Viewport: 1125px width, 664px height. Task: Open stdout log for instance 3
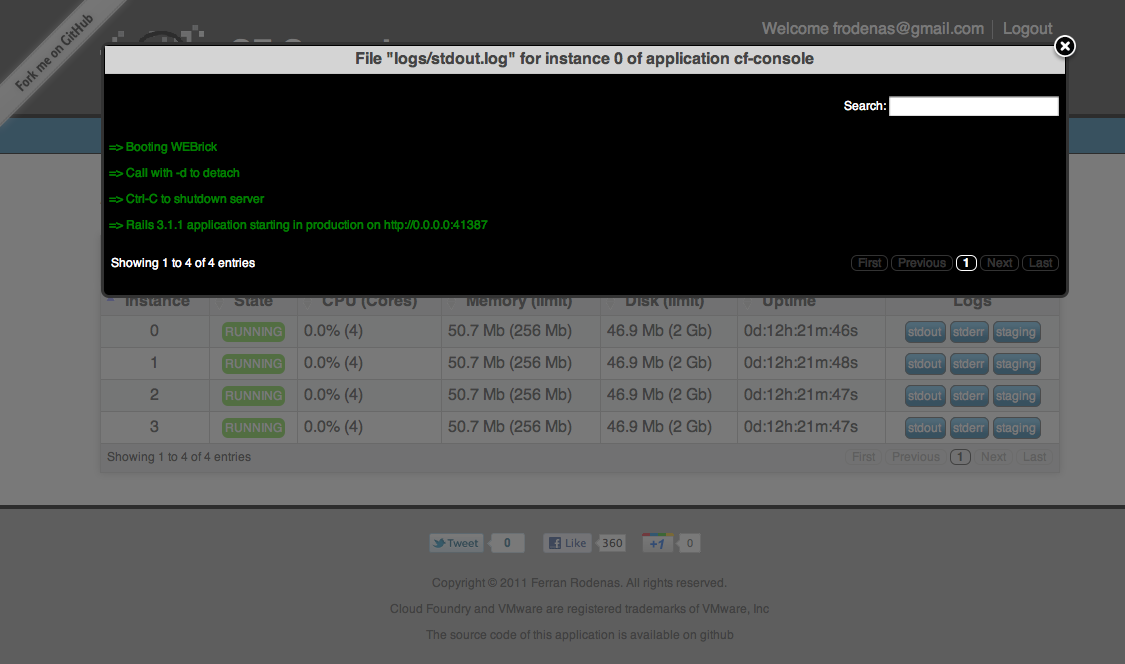[x=925, y=428]
